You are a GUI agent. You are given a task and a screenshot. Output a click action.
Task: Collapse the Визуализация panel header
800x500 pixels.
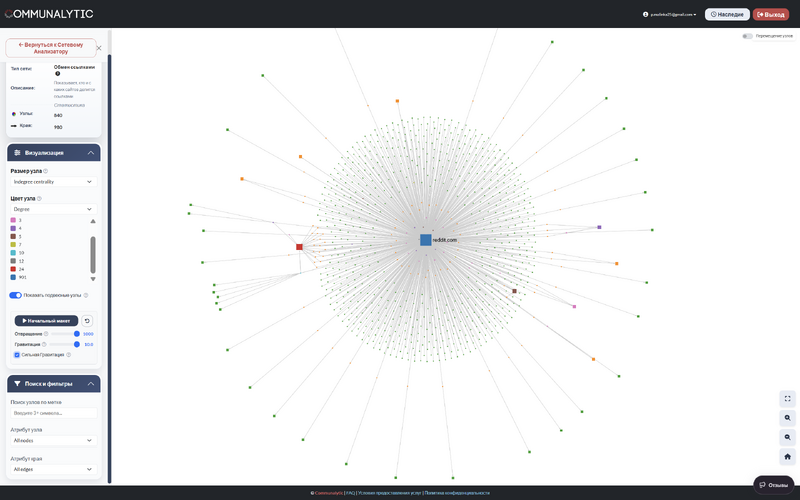point(54,153)
